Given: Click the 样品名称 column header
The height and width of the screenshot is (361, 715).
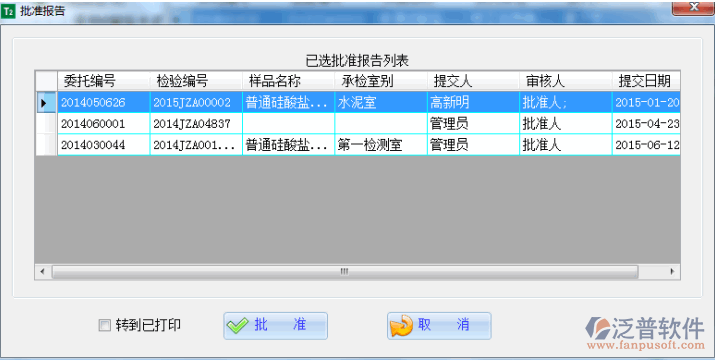Looking at the screenshot, I should pos(288,81).
